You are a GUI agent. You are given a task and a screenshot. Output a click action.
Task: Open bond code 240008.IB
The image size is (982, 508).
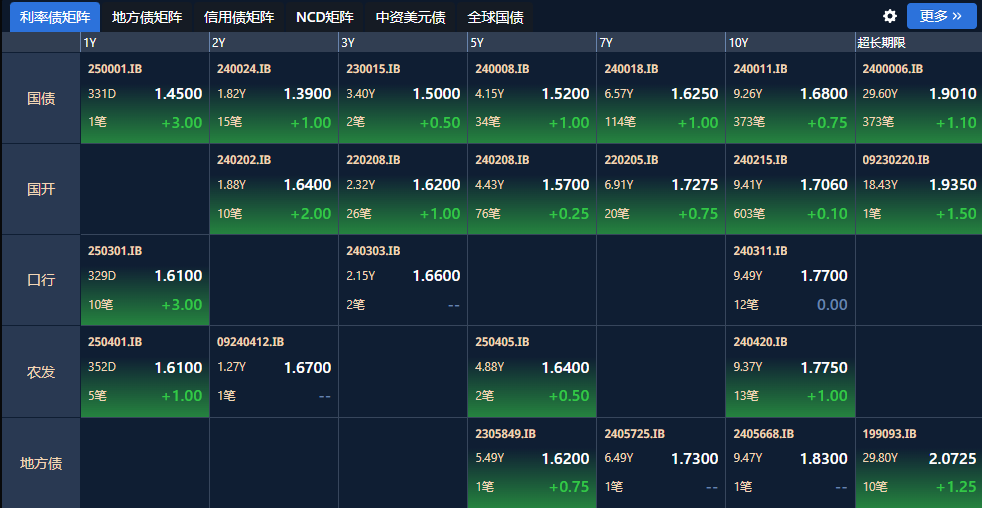pyautogui.click(x=502, y=69)
